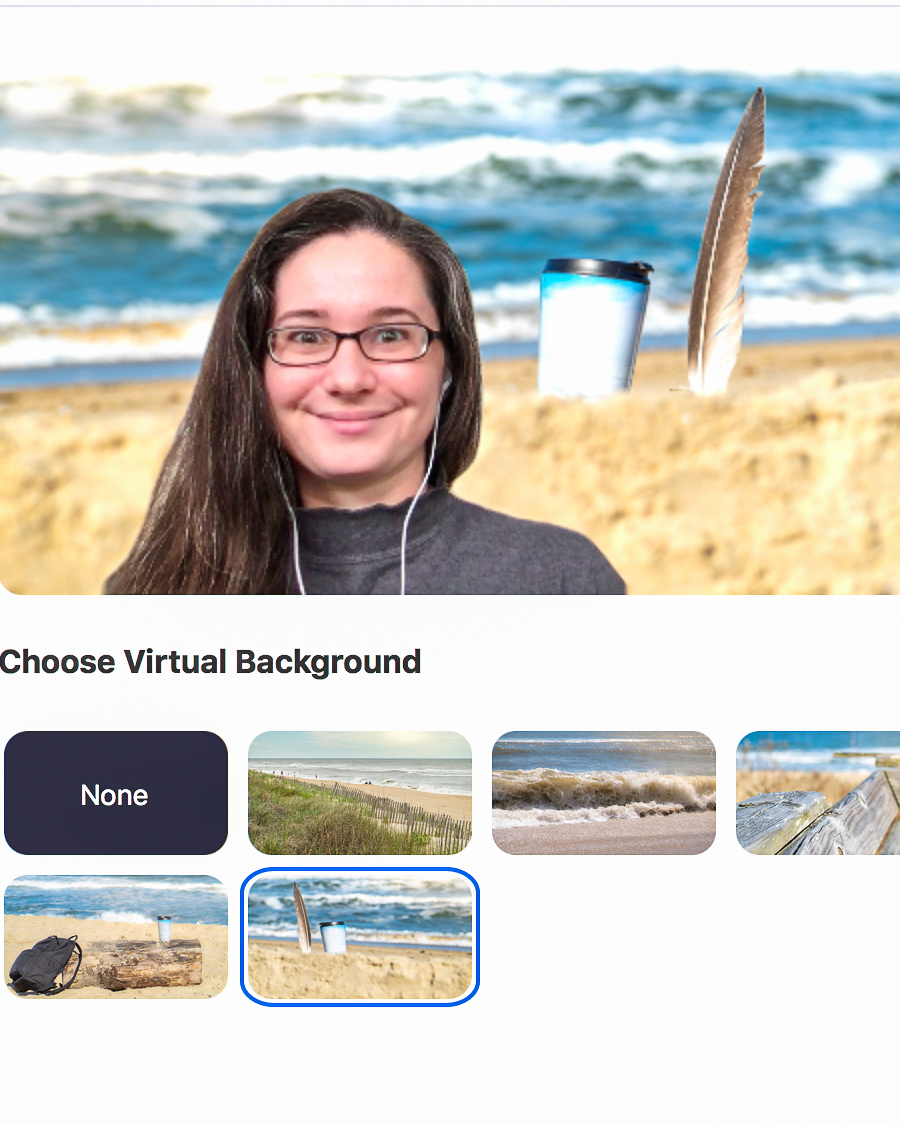Click the selected feather and cup thumbnail

coord(360,936)
